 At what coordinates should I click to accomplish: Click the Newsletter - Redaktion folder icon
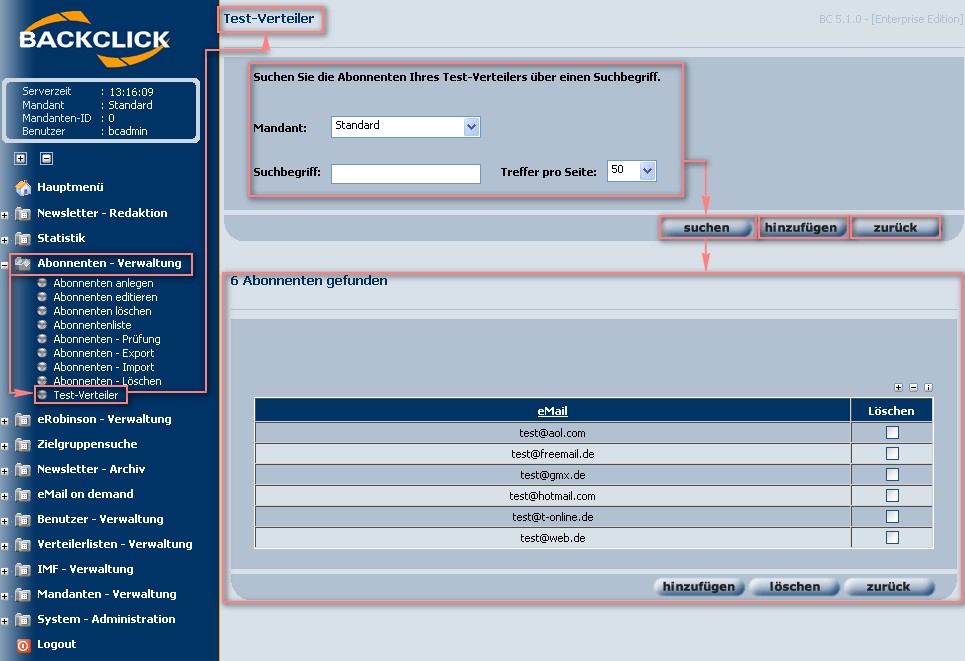point(23,214)
